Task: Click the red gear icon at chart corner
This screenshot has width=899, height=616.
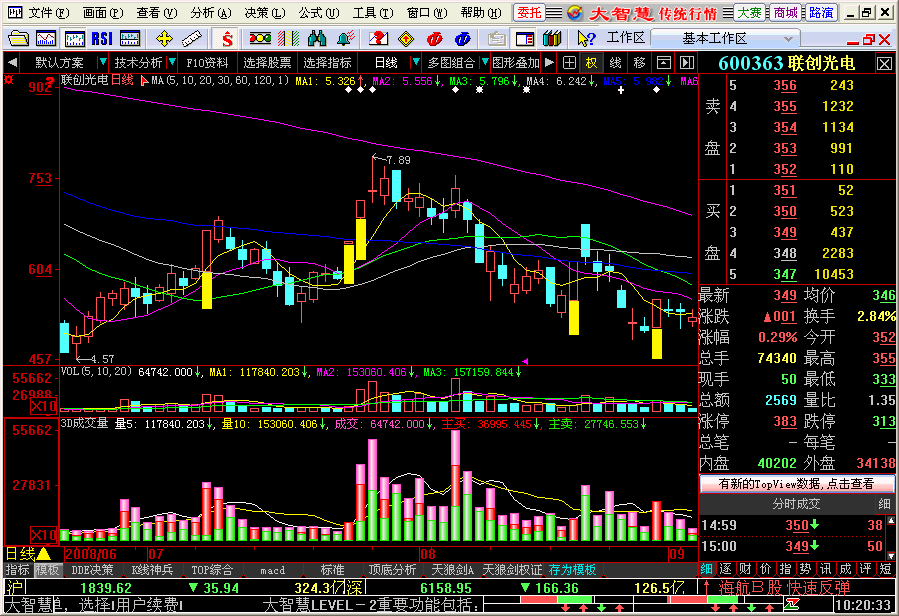Action: click(9, 80)
